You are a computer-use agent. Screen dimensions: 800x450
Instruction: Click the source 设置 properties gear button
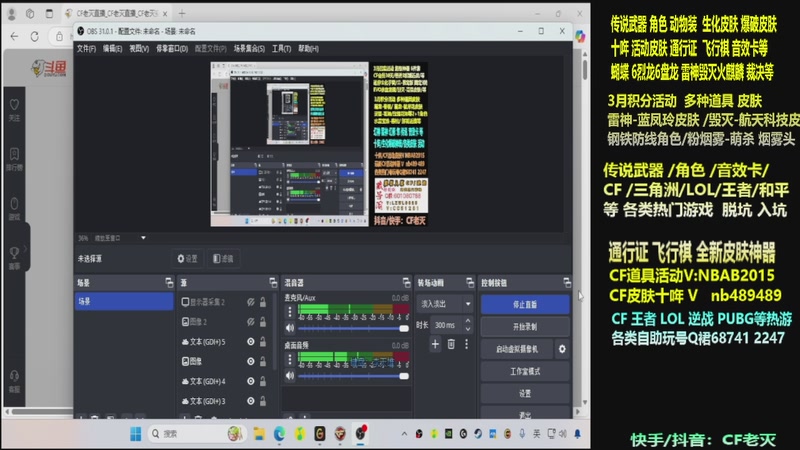[187, 259]
